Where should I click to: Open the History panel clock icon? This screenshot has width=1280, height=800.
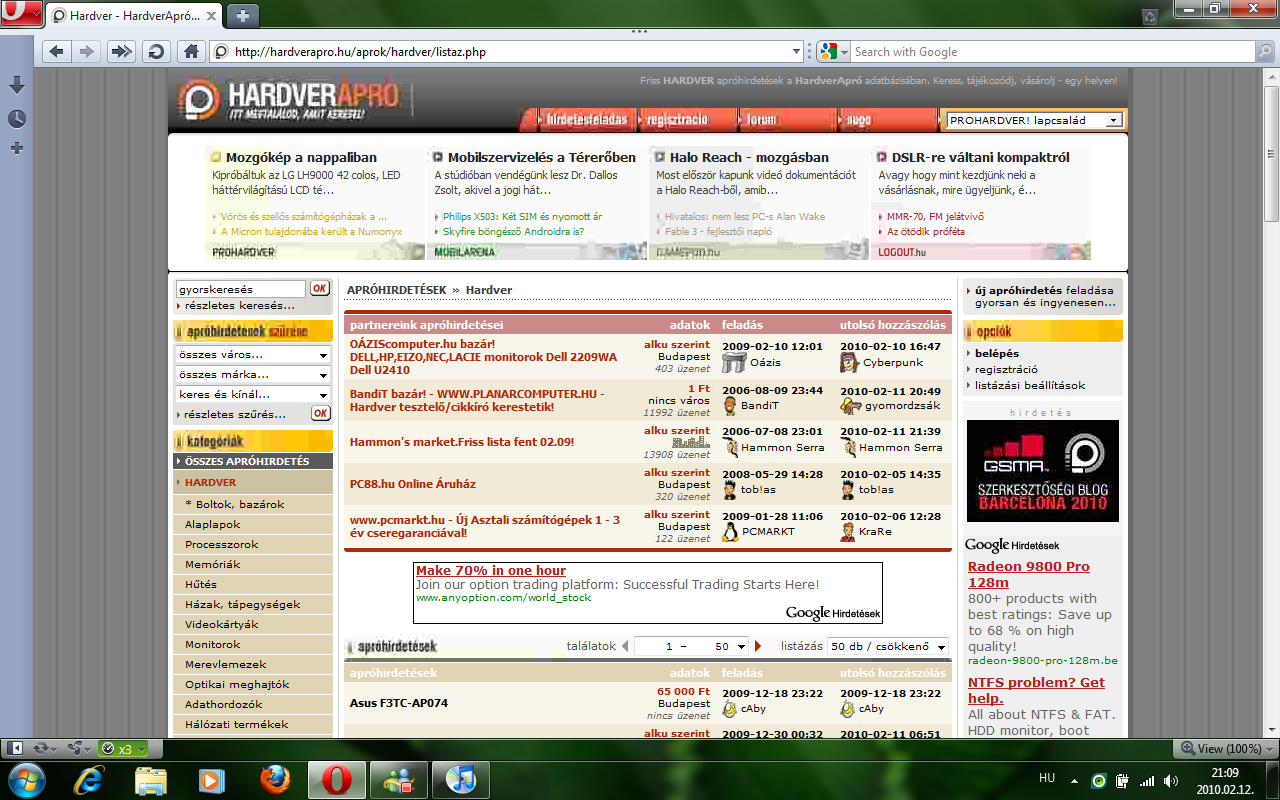pos(17,119)
